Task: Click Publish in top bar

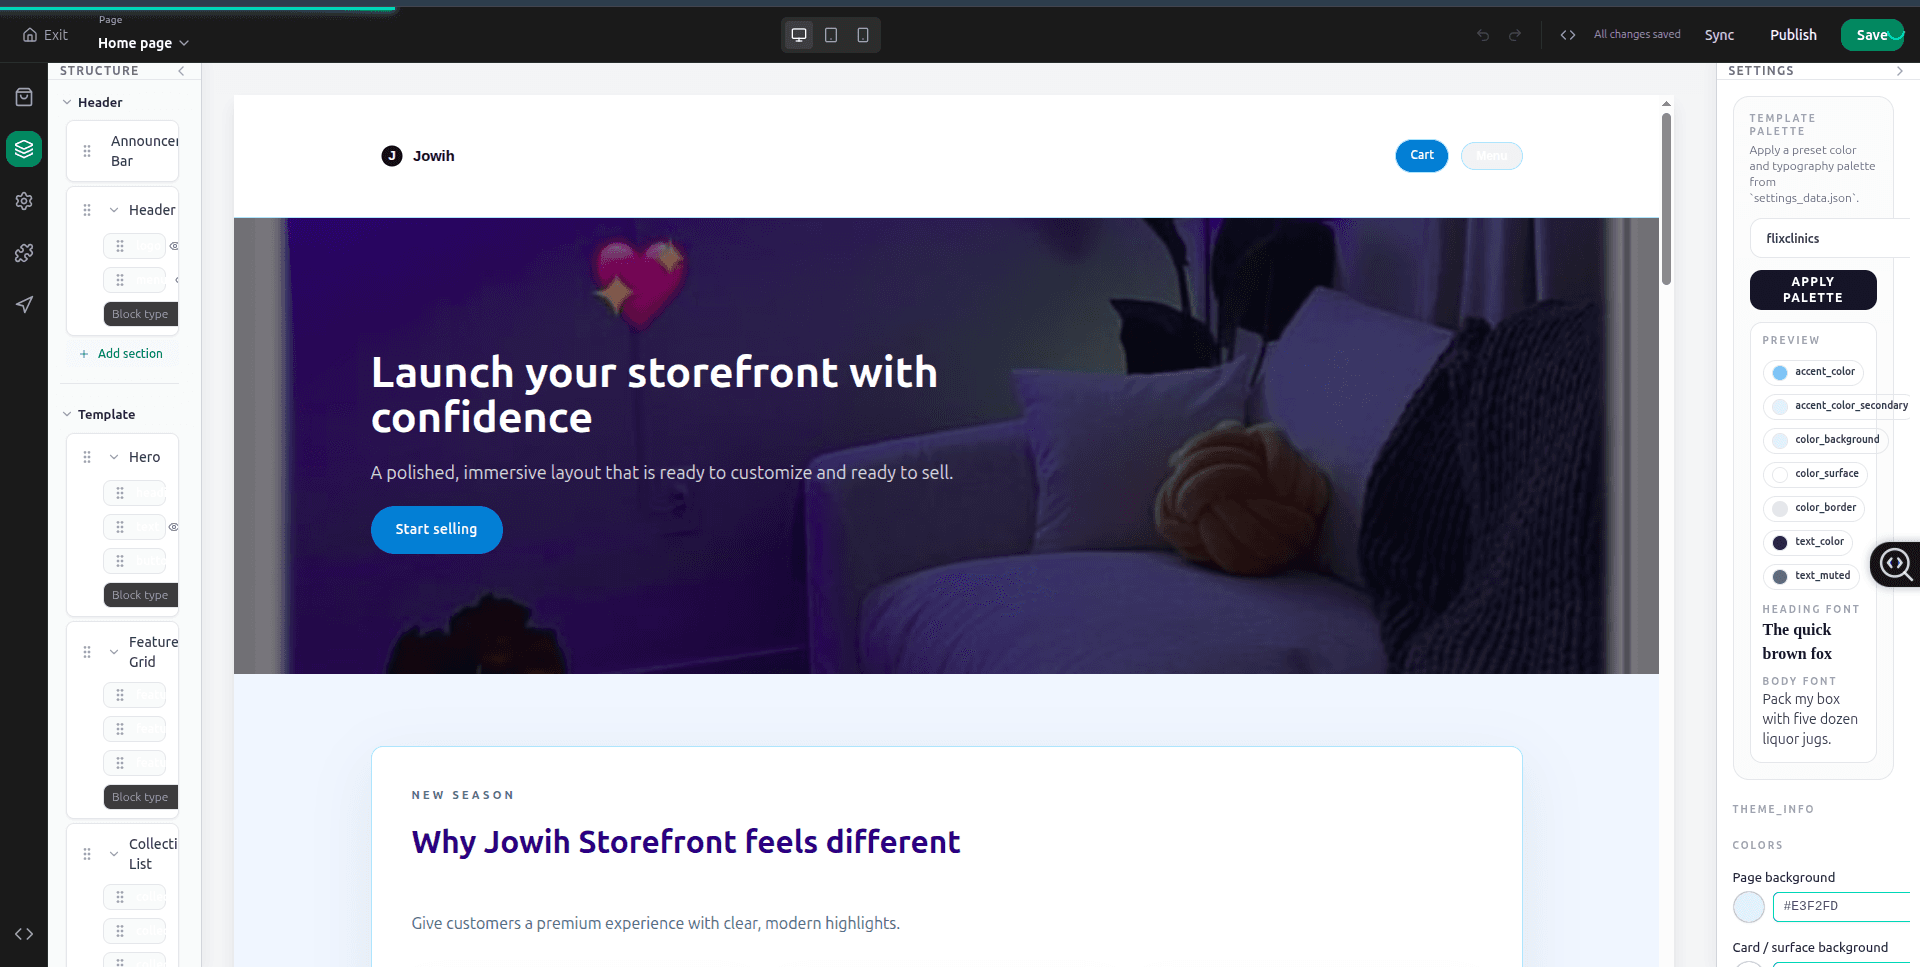Action: point(1793,35)
